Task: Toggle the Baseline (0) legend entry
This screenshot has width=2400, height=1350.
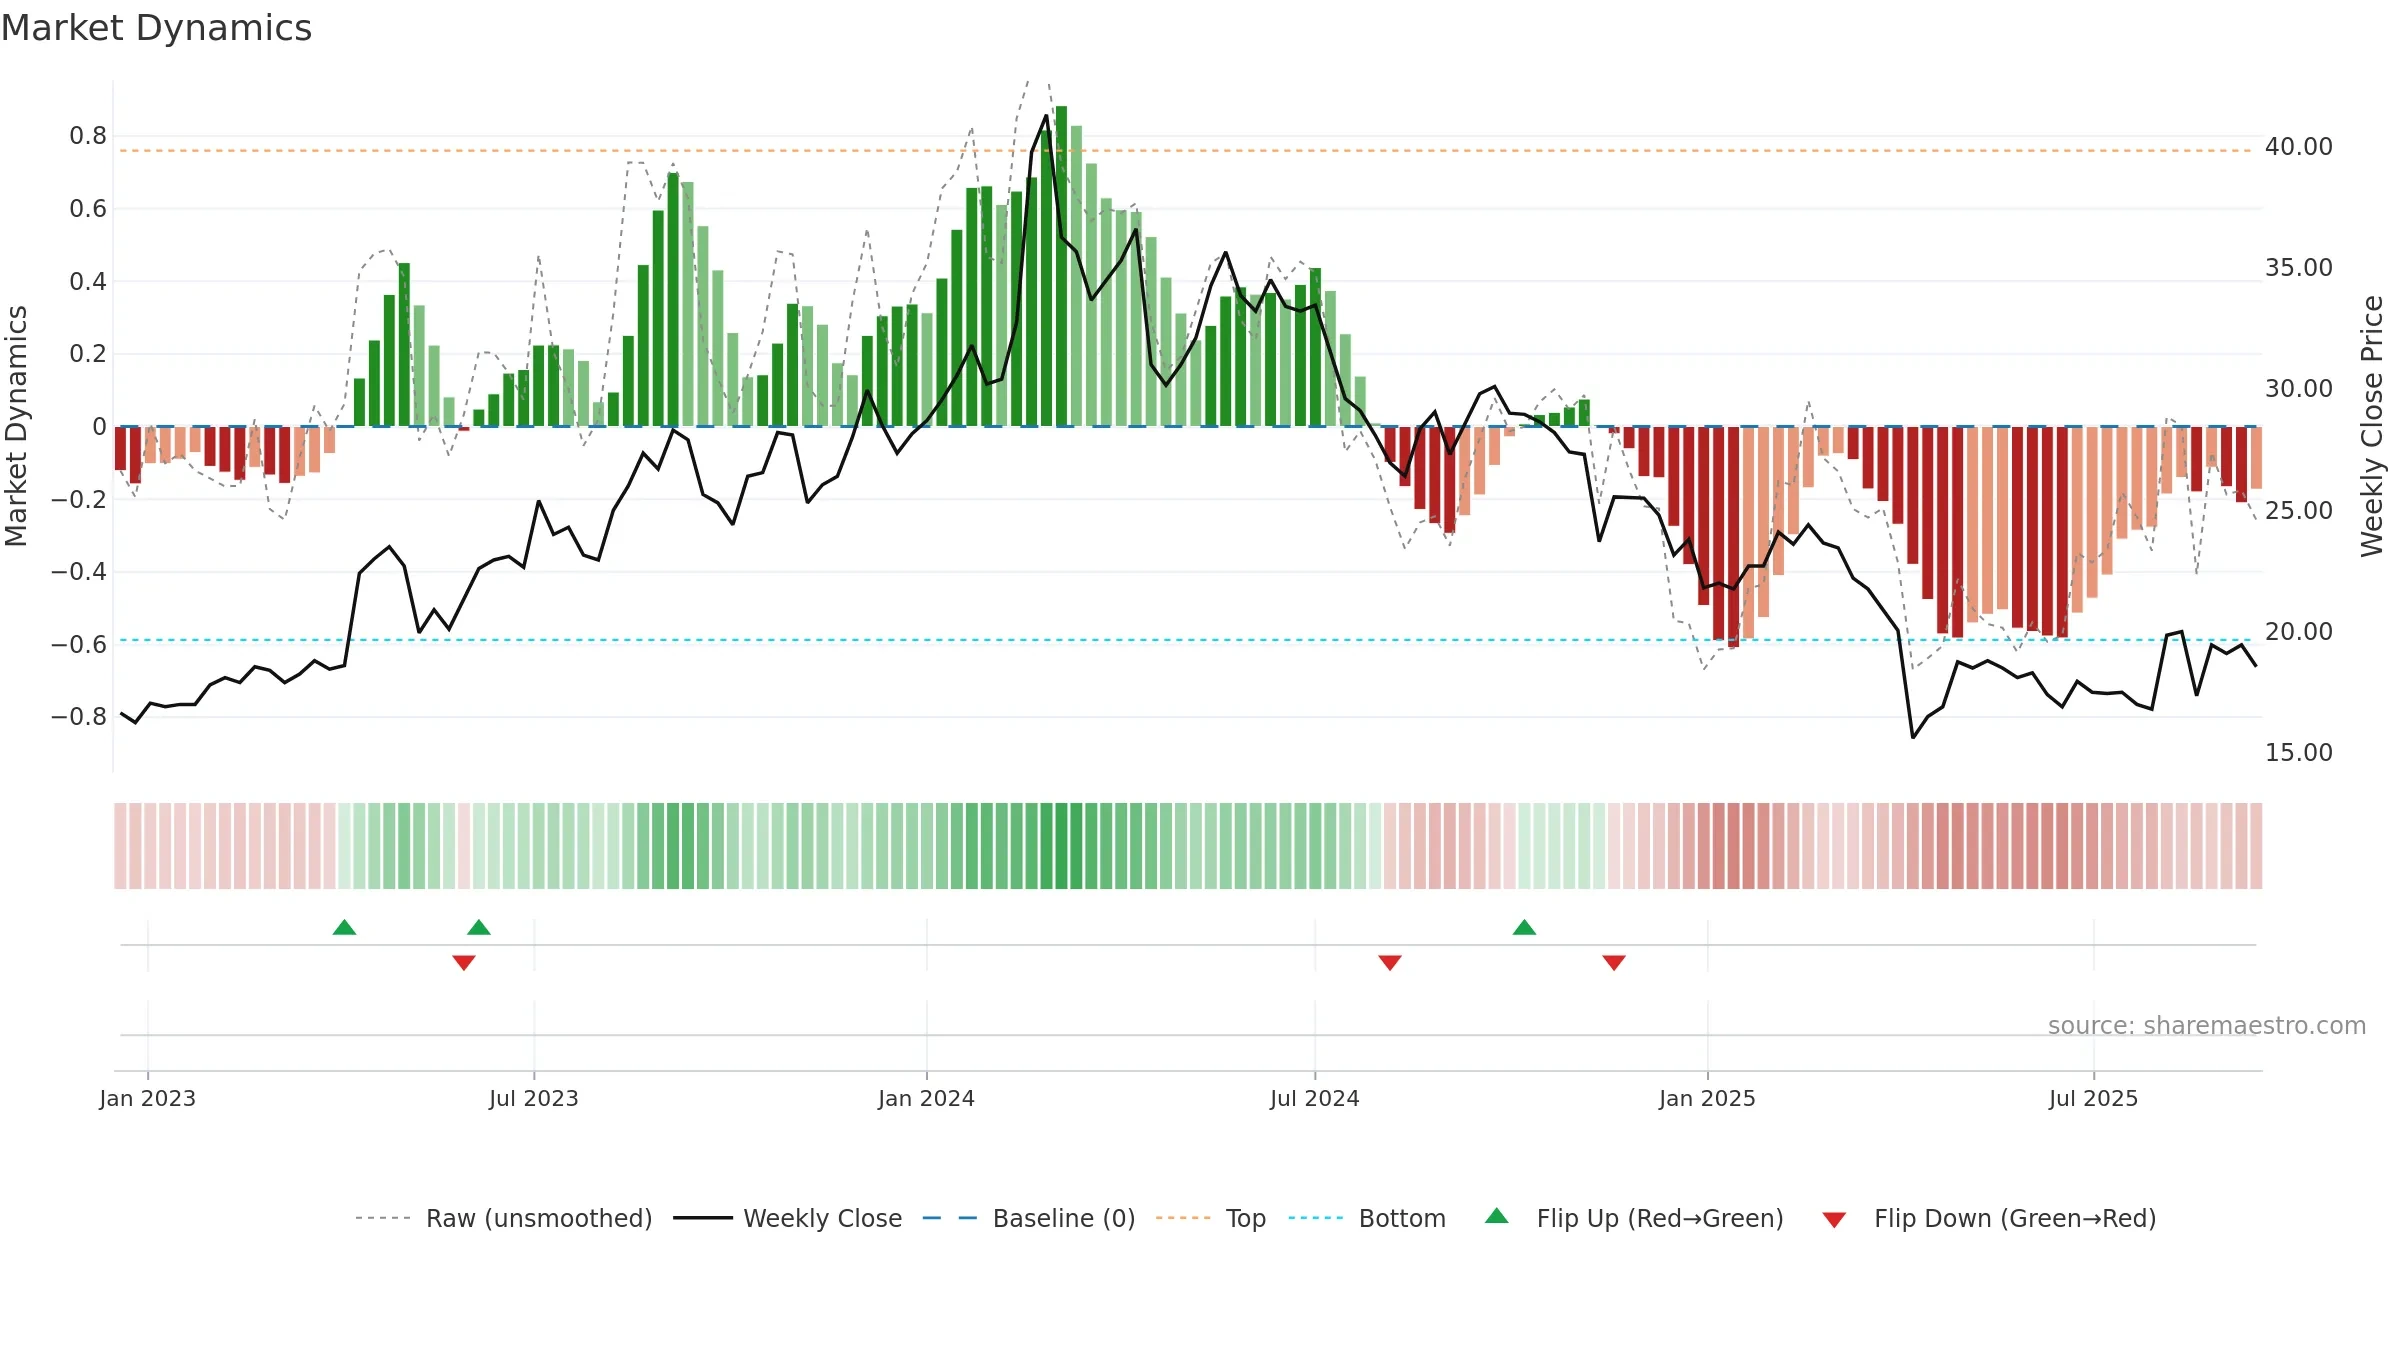Action: (1028, 1218)
